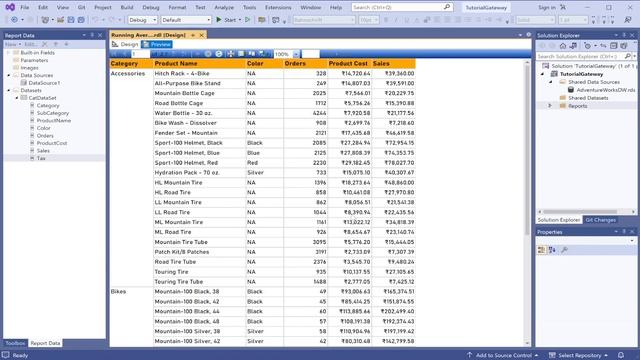This screenshot has height=360, width=640.
Task: Click report page number input box
Action: click(140, 54)
